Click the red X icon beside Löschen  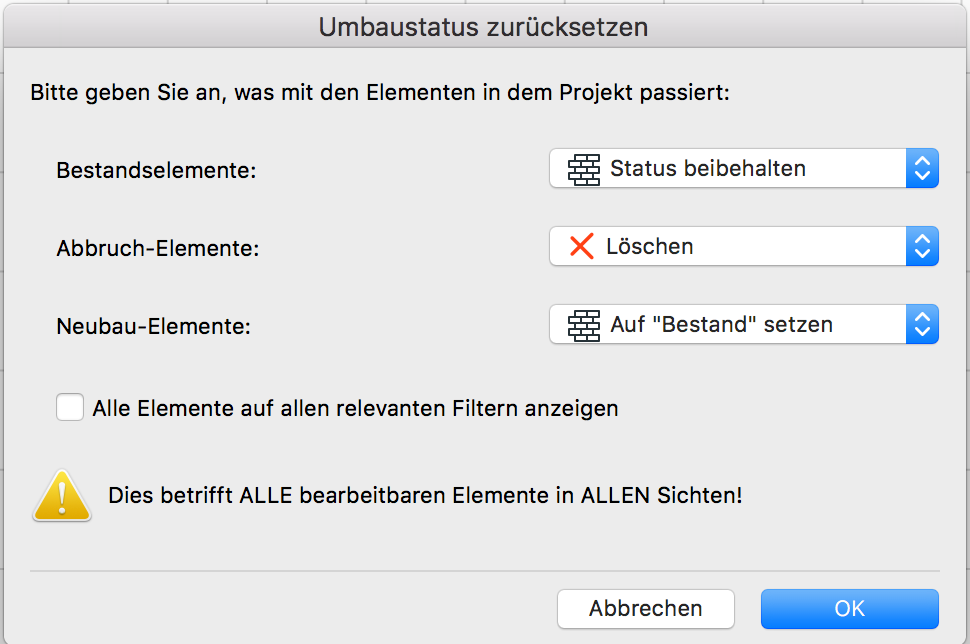(x=581, y=246)
